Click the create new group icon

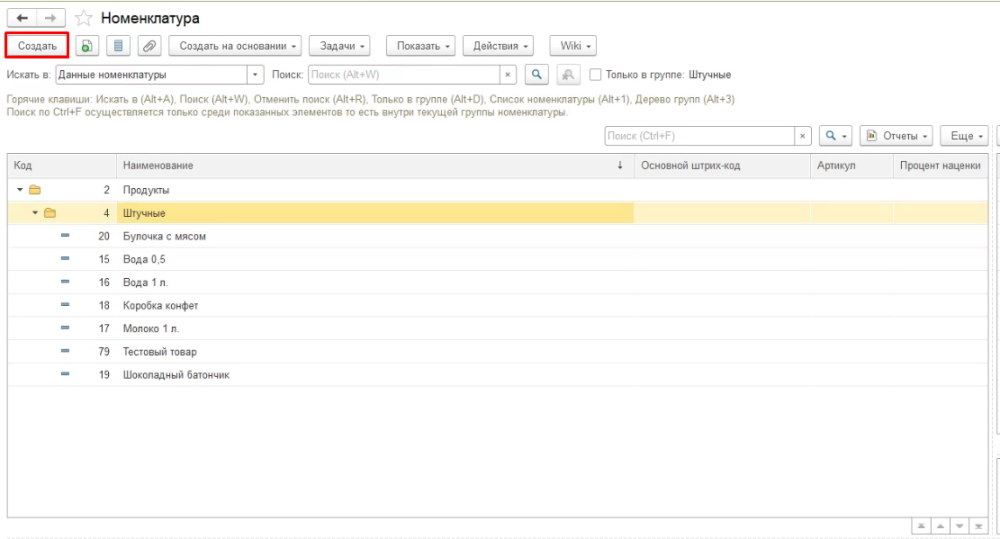[88, 46]
